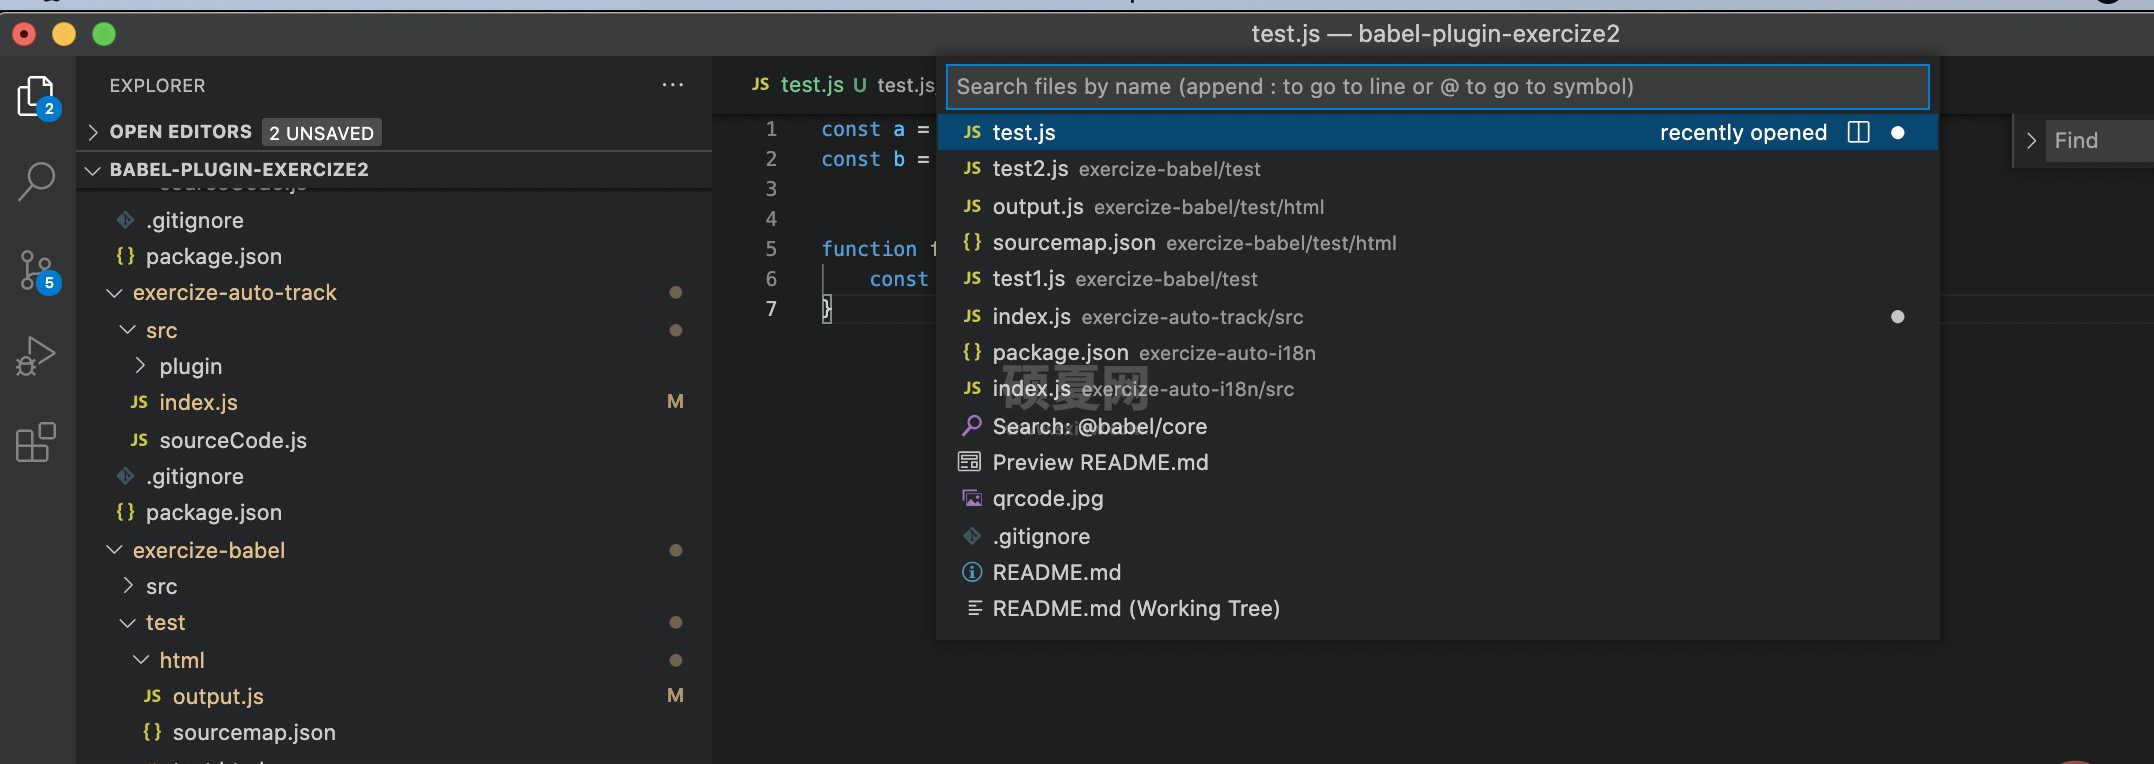Click the 2 UNSAVED badge
This screenshot has width=2154, height=764.
click(x=322, y=133)
